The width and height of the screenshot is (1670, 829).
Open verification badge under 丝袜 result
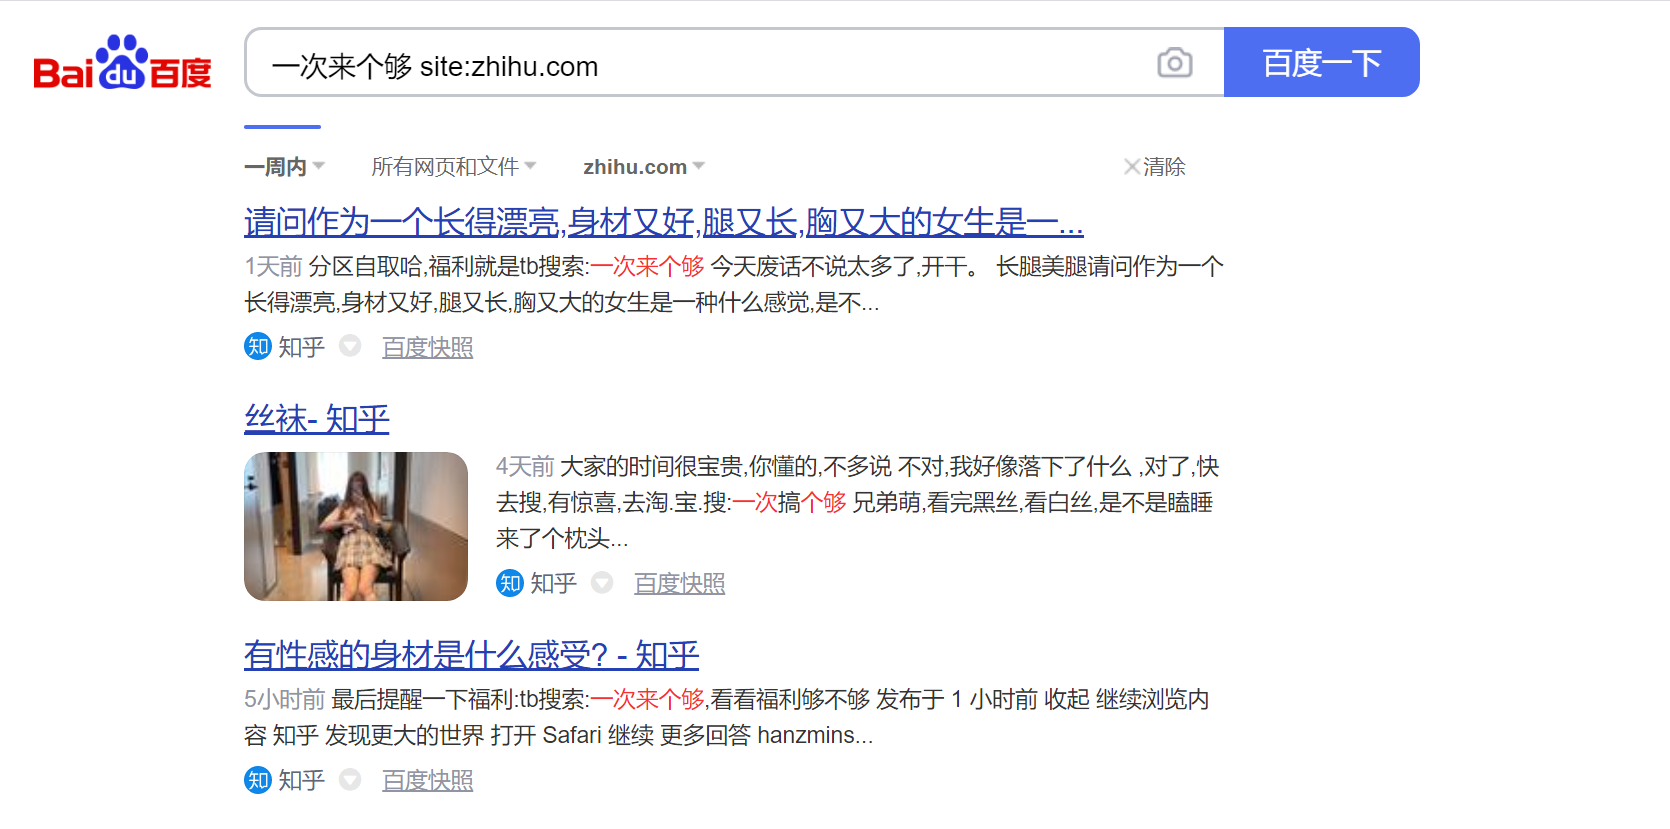click(602, 582)
